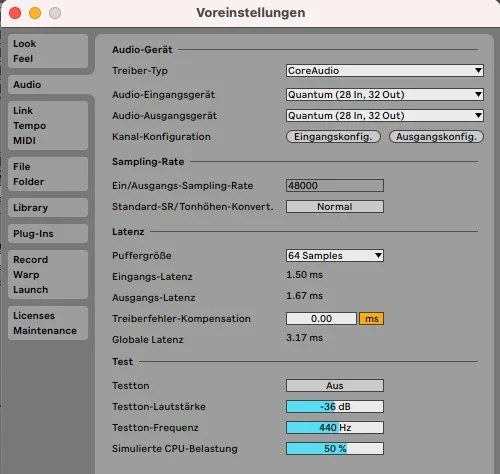500x474 pixels.
Task: Close the Voreinstellungen window with red button
Action: click(x=15, y=13)
